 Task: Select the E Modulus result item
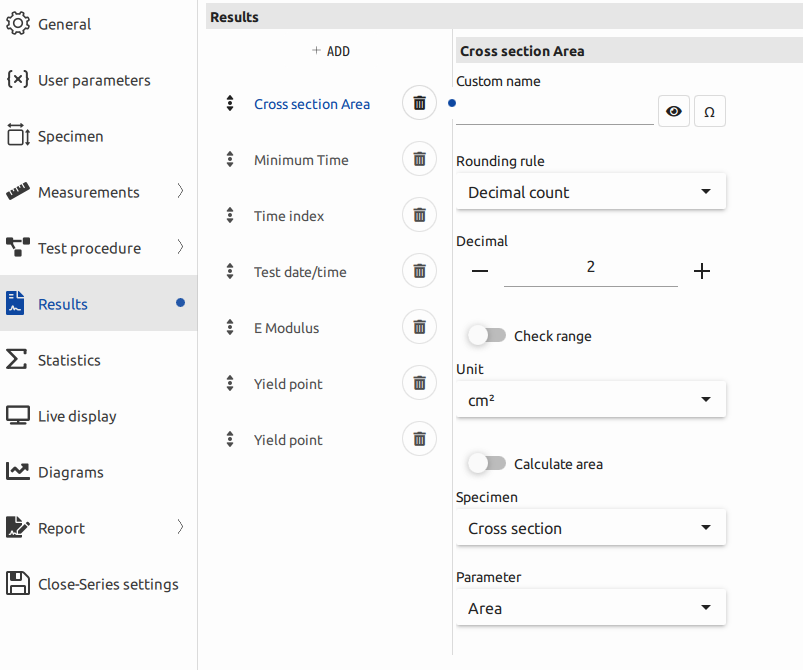[x=287, y=328]
